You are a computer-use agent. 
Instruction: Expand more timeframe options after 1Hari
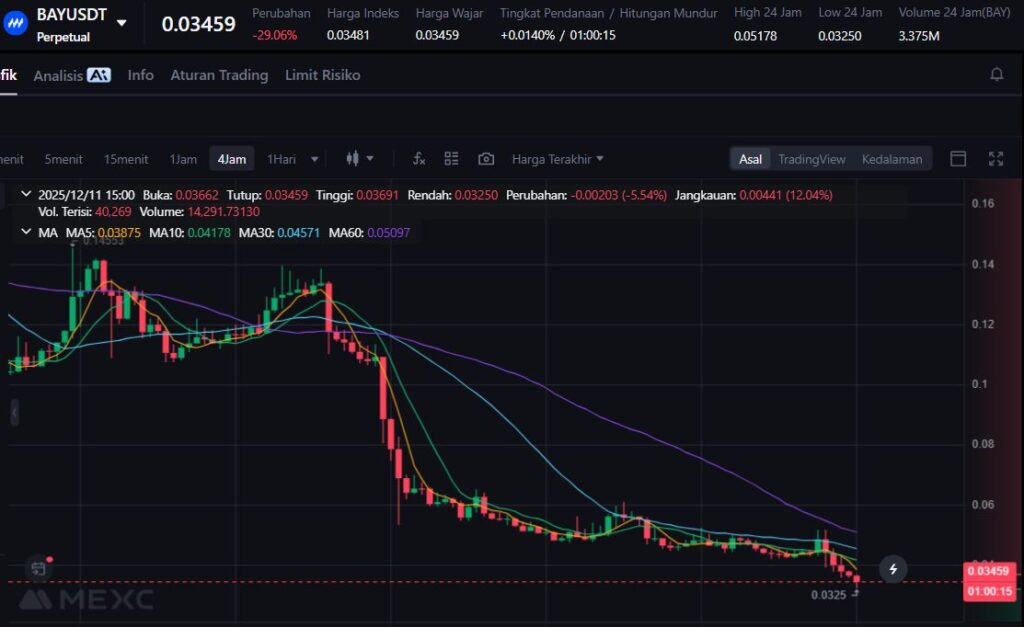coord(314,159)
